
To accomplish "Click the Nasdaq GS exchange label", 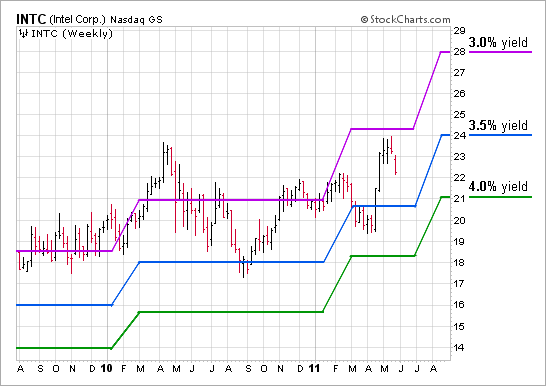I will [x=136, y=20].
